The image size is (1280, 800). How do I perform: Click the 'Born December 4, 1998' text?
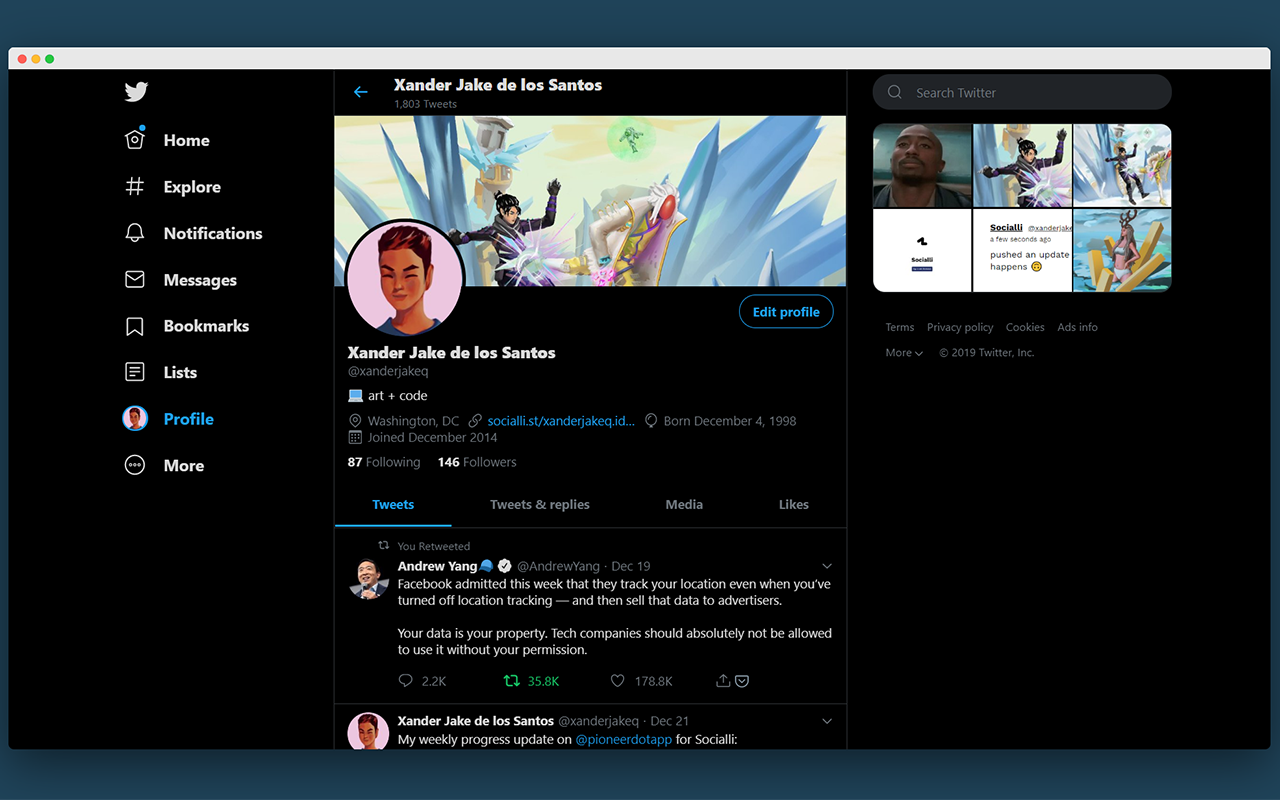[x=730, y=421]
